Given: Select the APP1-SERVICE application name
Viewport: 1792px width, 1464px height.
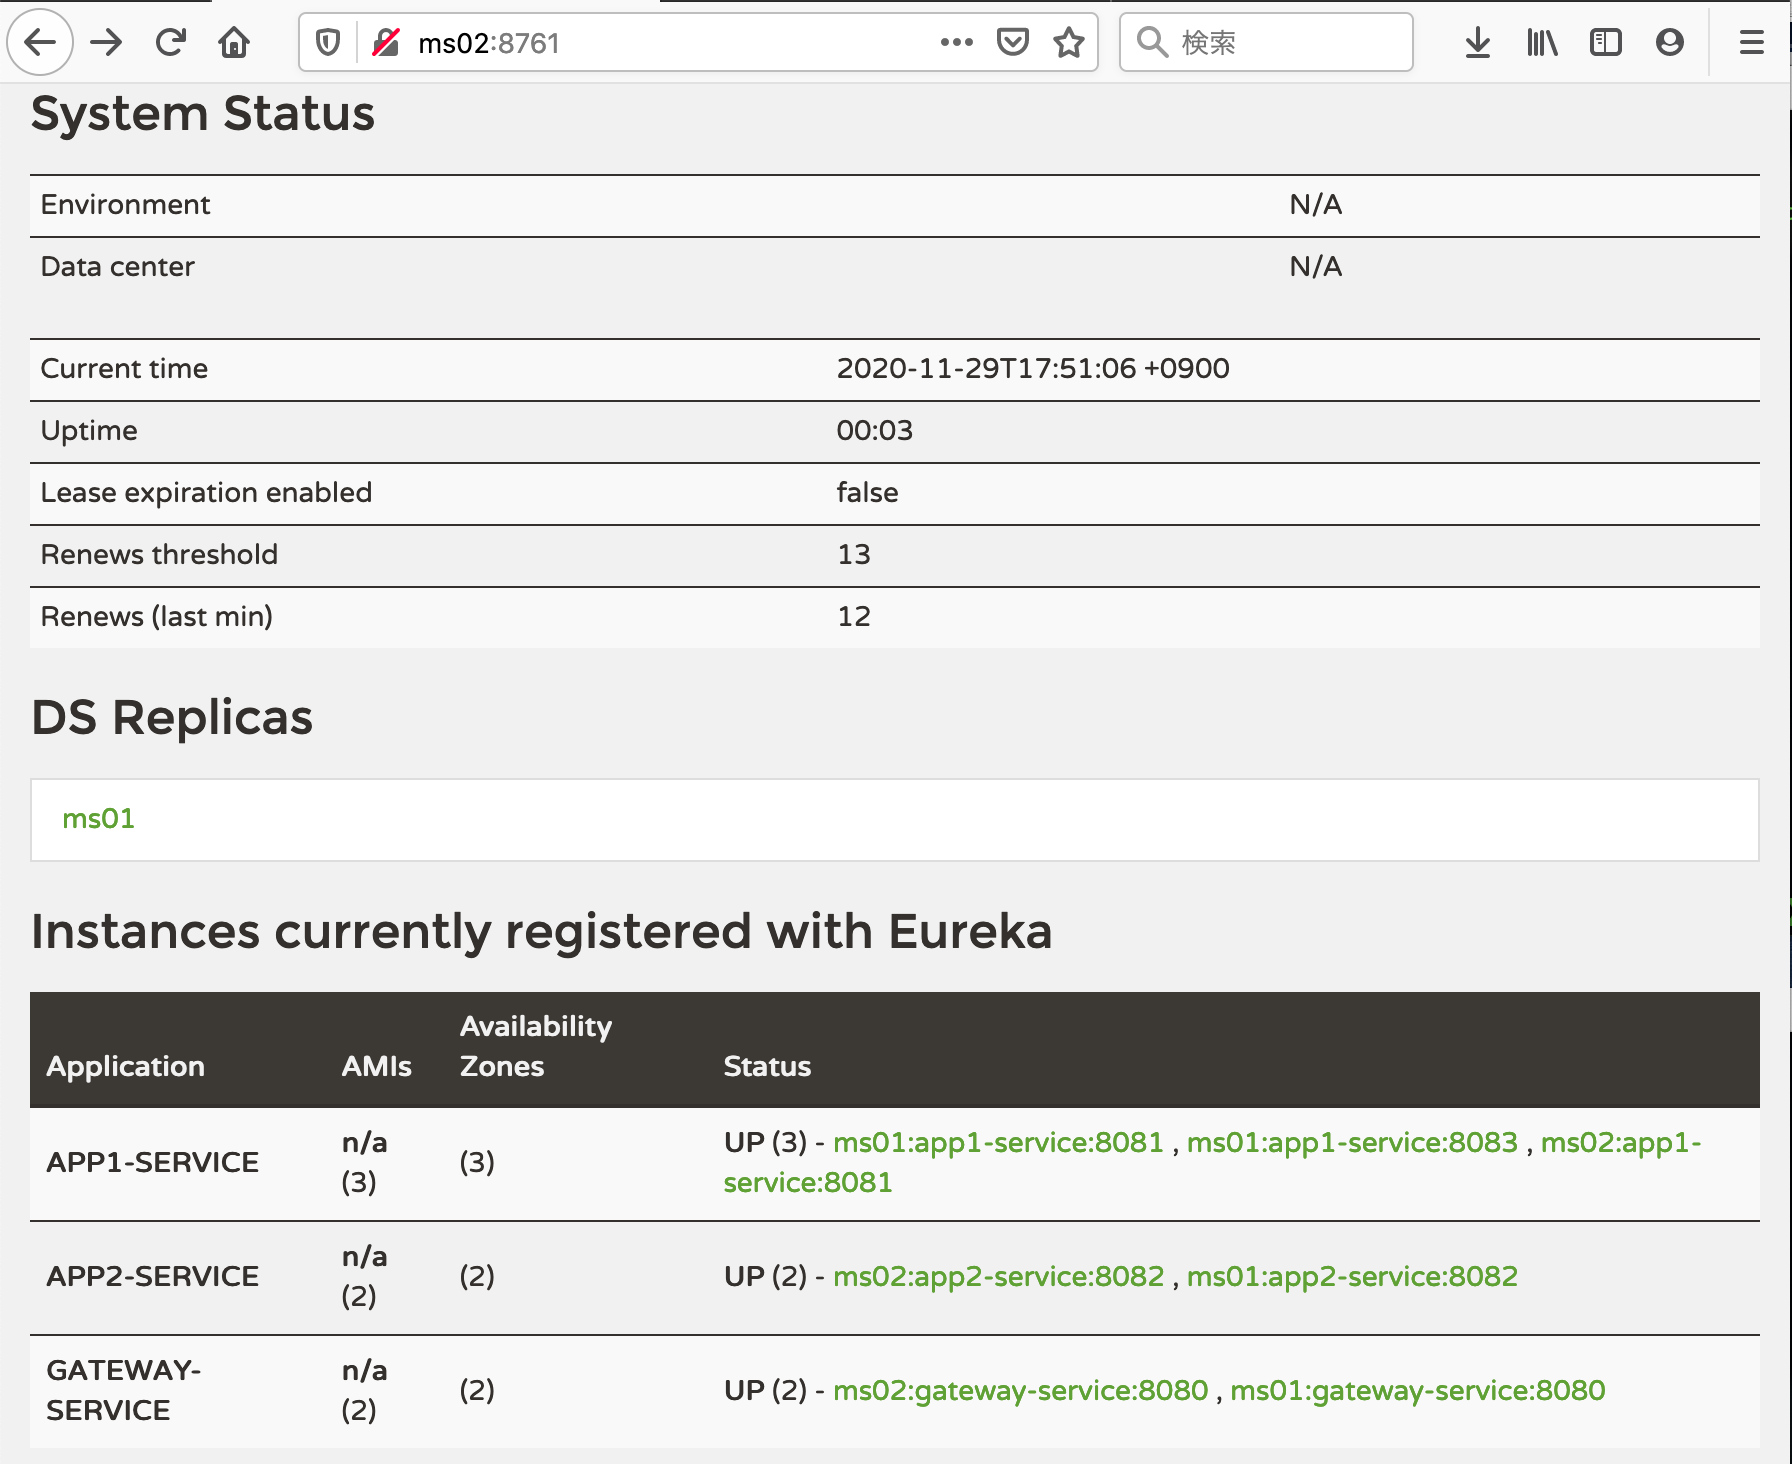Looking at the screenshot, I should tap(153, 1162).
